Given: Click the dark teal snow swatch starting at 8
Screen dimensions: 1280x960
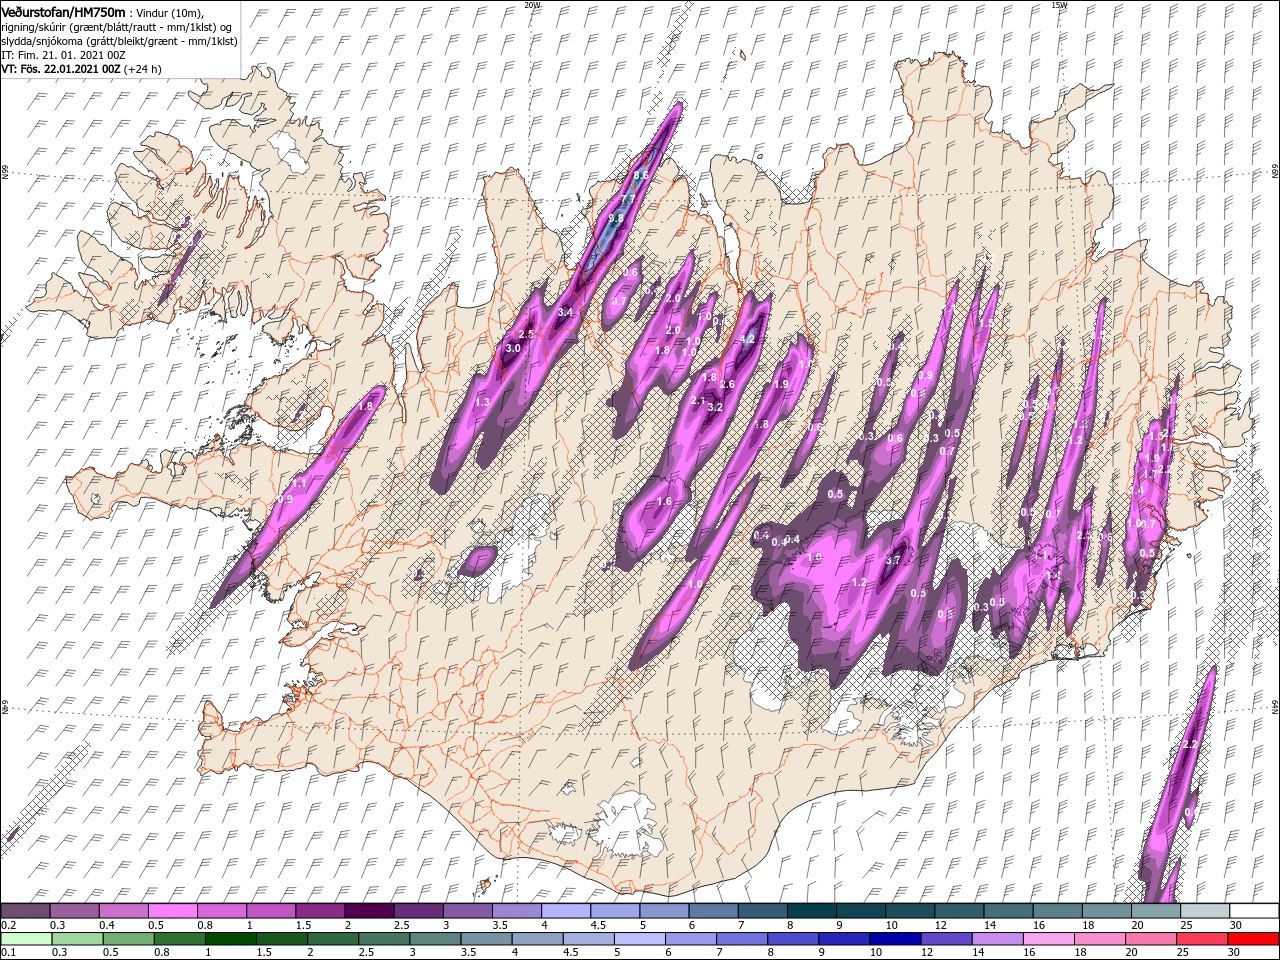Looking at the screenshot, I should click(x=810, y=911).
